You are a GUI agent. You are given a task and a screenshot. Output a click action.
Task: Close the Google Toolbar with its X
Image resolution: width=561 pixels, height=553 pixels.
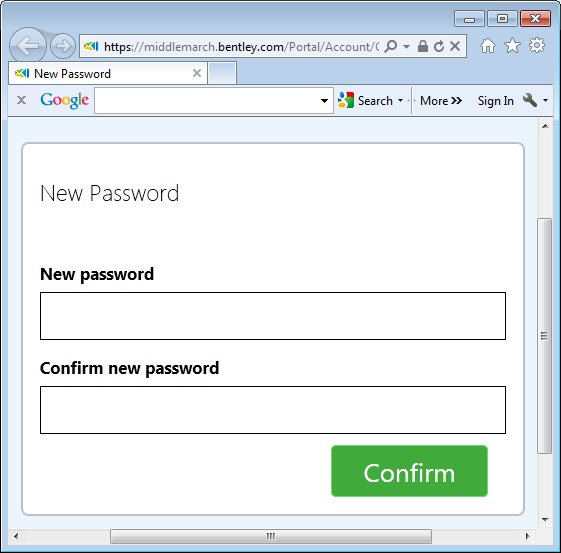pyautogui.click(x=21, y=100)
